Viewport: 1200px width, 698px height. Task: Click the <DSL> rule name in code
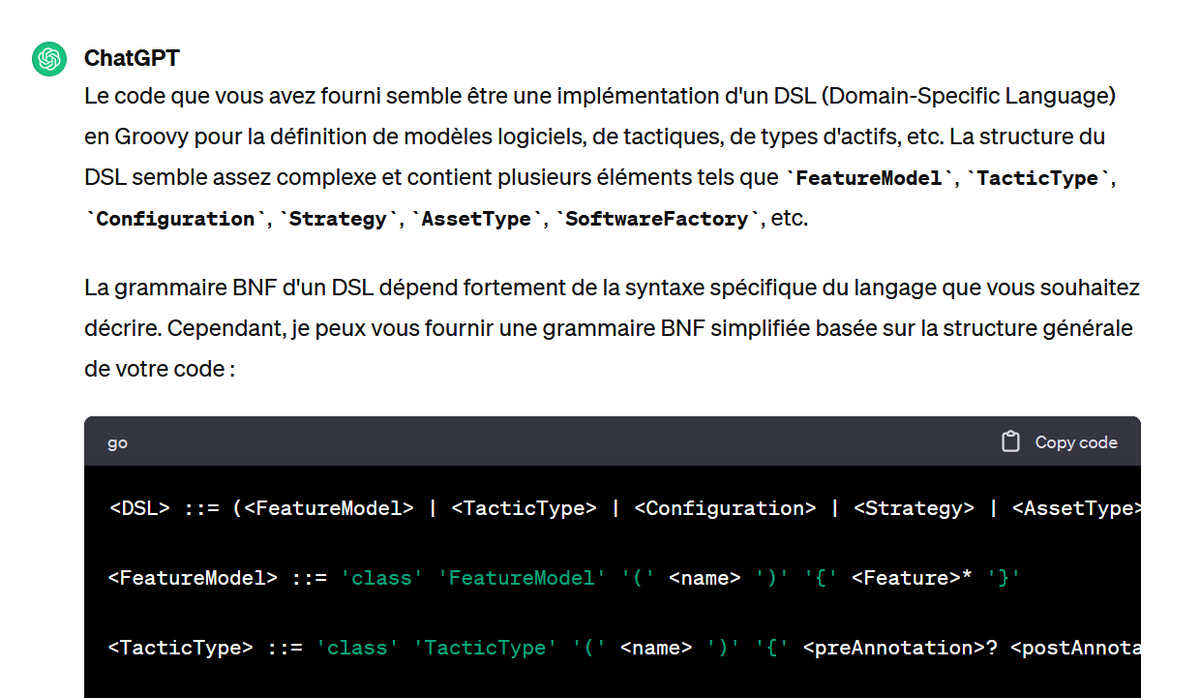pyautogui.click(x=140, y=508)
